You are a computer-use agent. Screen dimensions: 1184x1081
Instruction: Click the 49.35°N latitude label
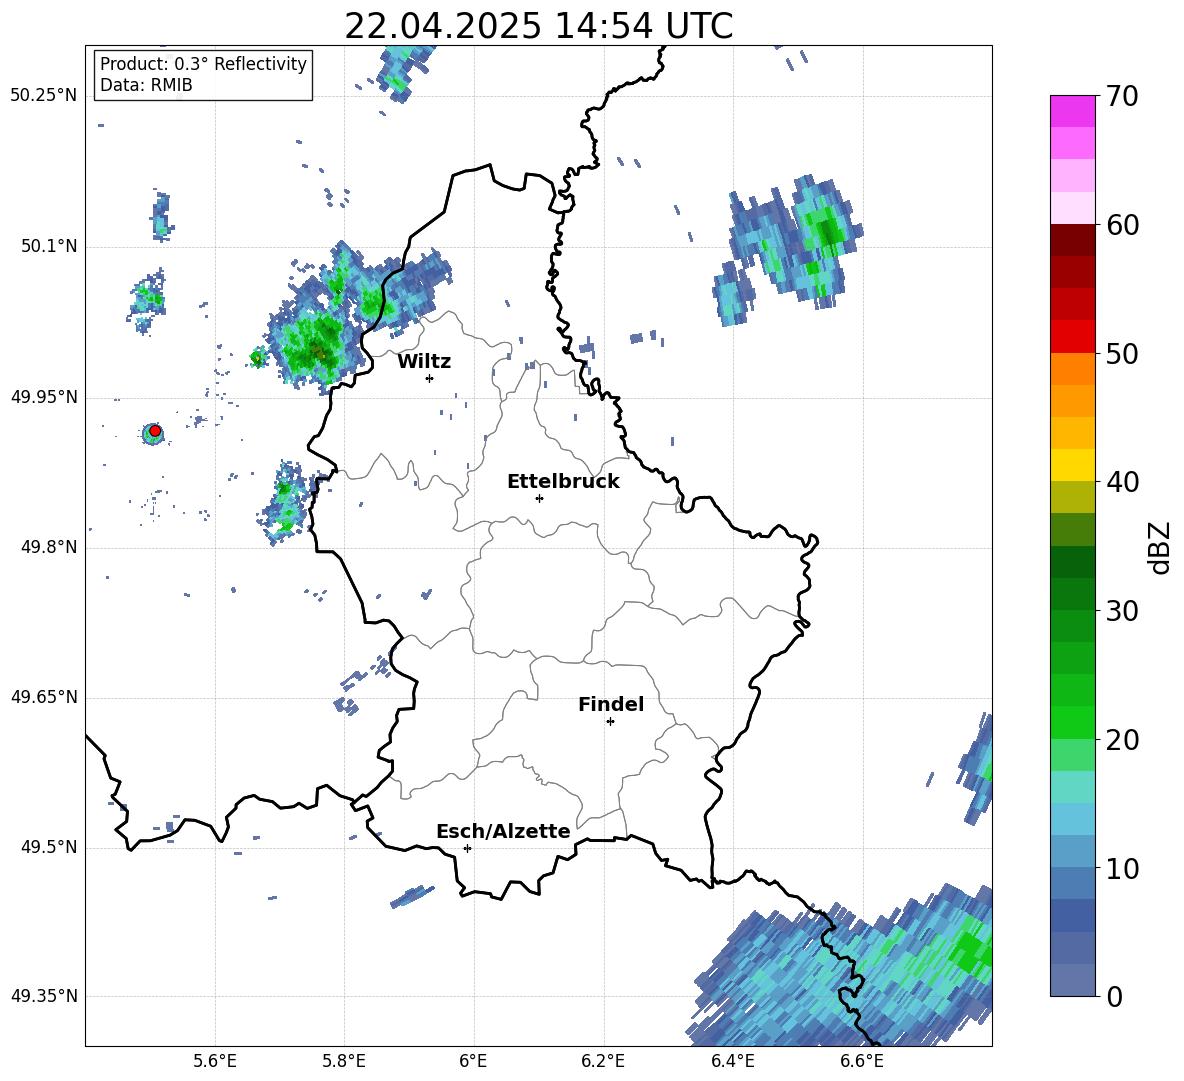coord(44,996)
